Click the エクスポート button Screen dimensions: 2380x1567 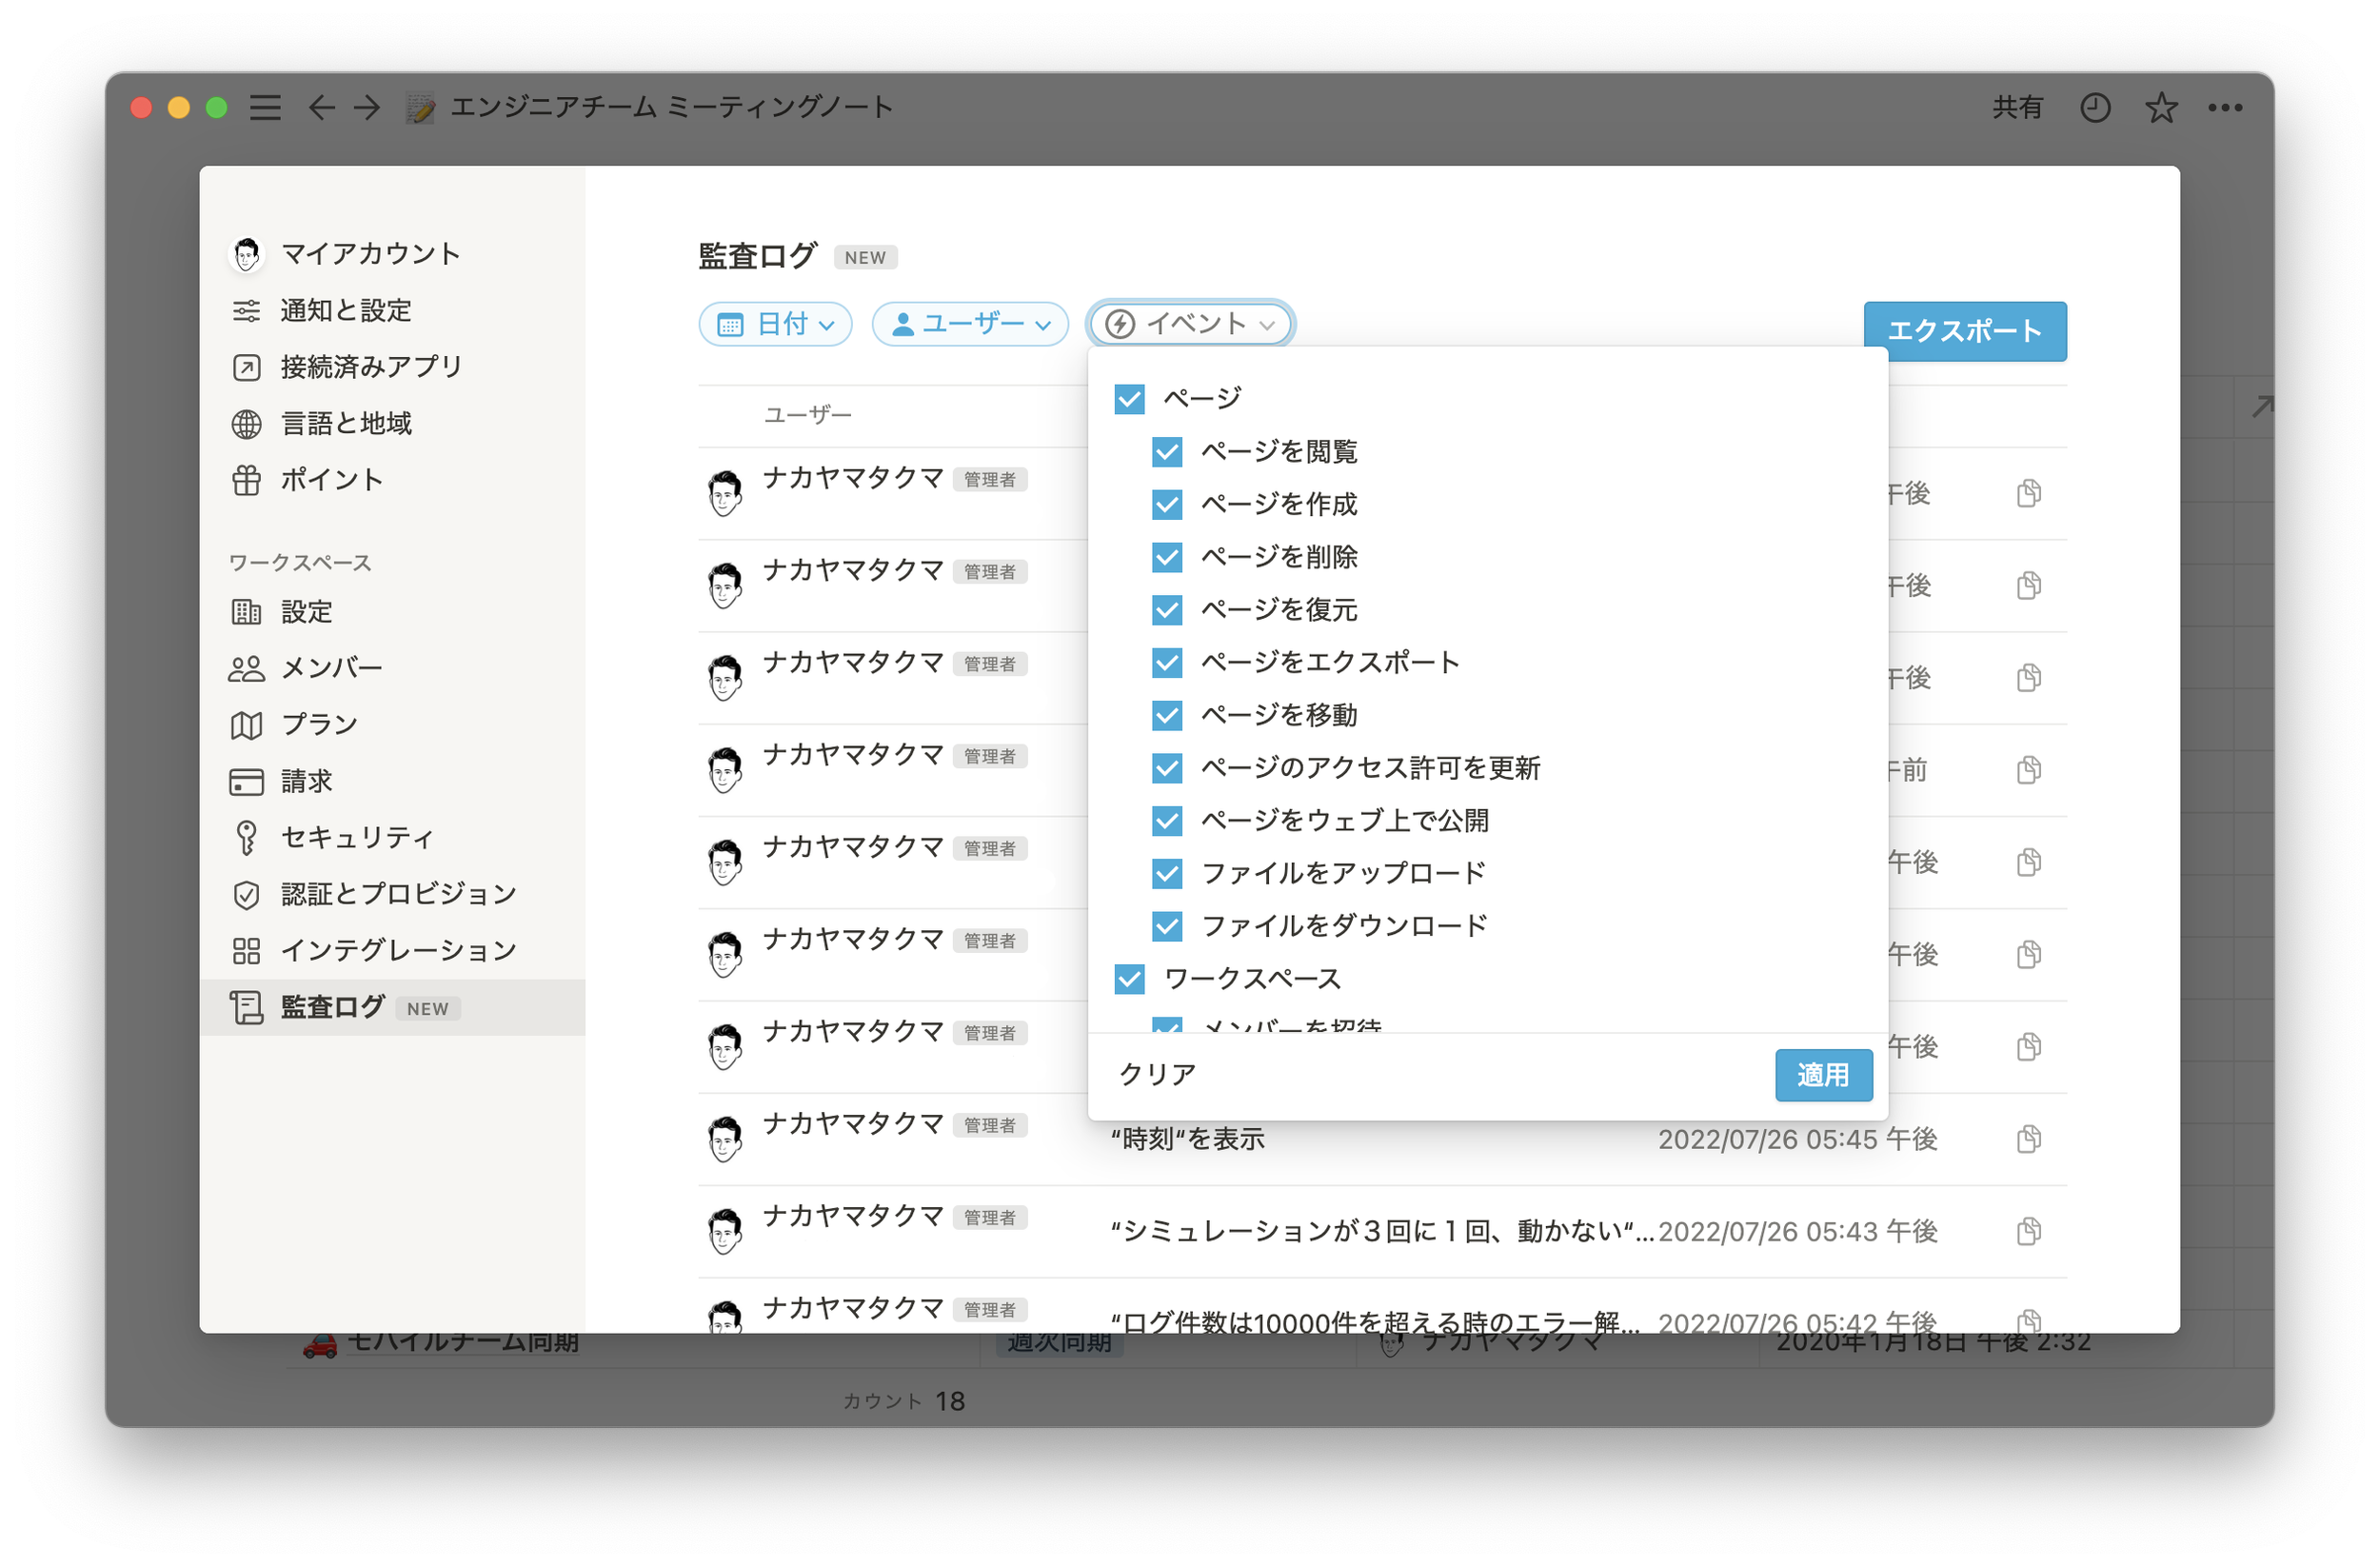(1964, 331)
